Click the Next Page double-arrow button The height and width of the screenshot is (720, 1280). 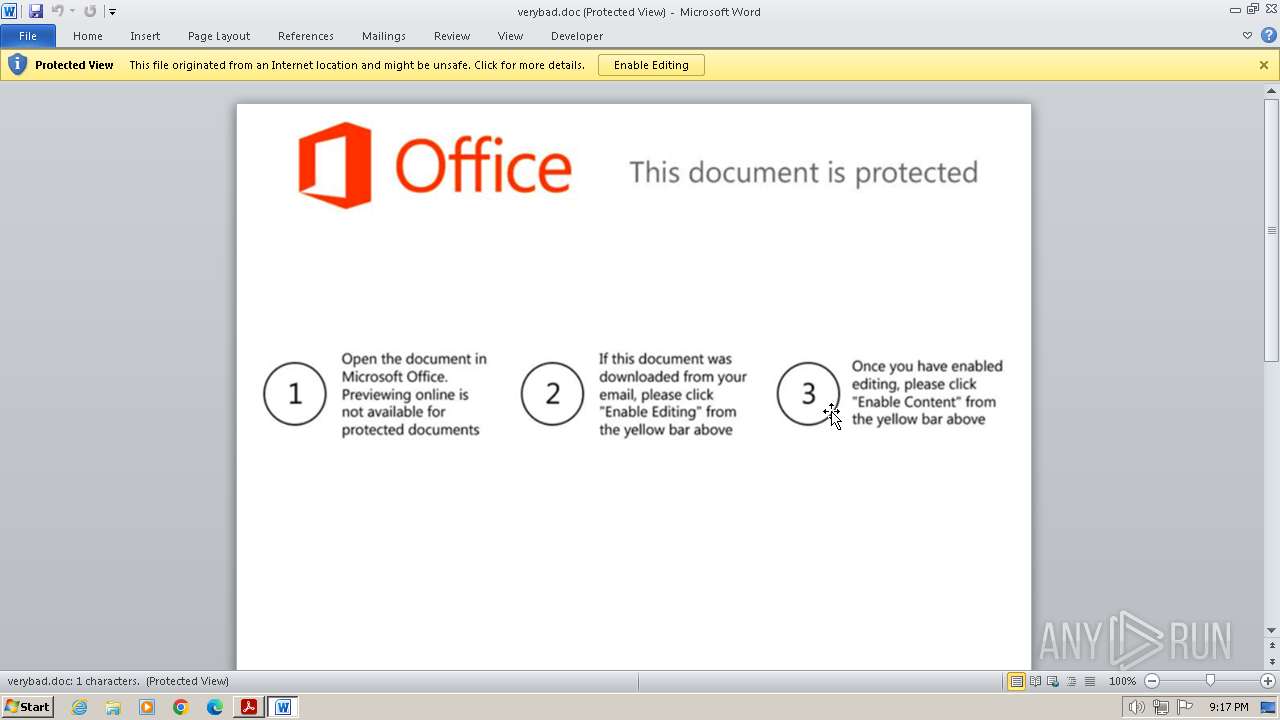pyautogui.click(x=1271, y=662)
